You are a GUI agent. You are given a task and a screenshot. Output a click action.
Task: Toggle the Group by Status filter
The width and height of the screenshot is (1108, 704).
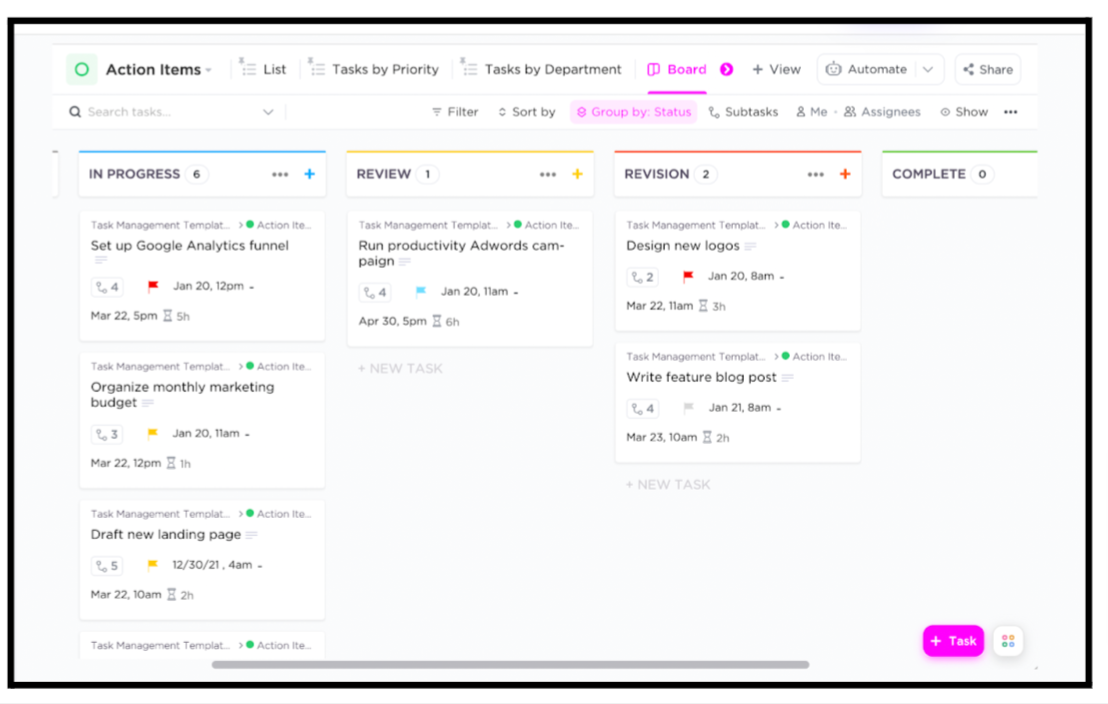[633, 112]
